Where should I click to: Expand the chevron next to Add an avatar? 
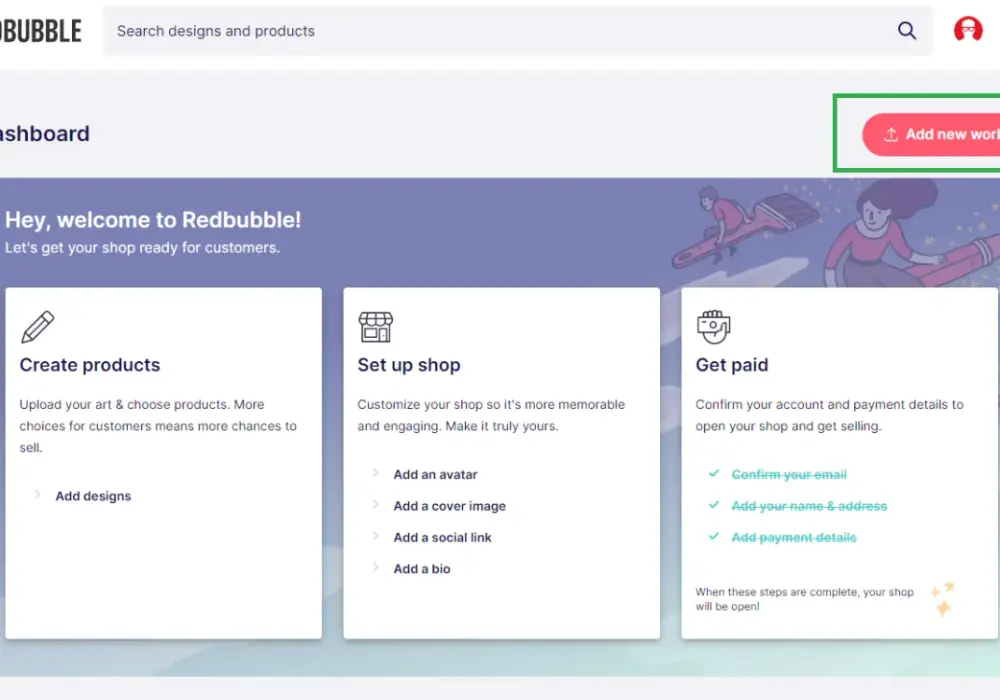coord(375,473)
